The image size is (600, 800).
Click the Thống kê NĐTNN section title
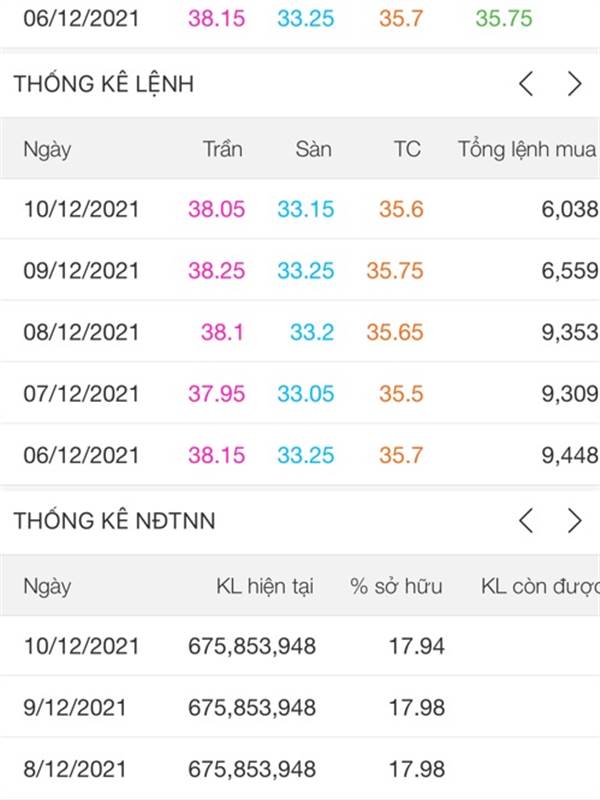click(114, 521)
